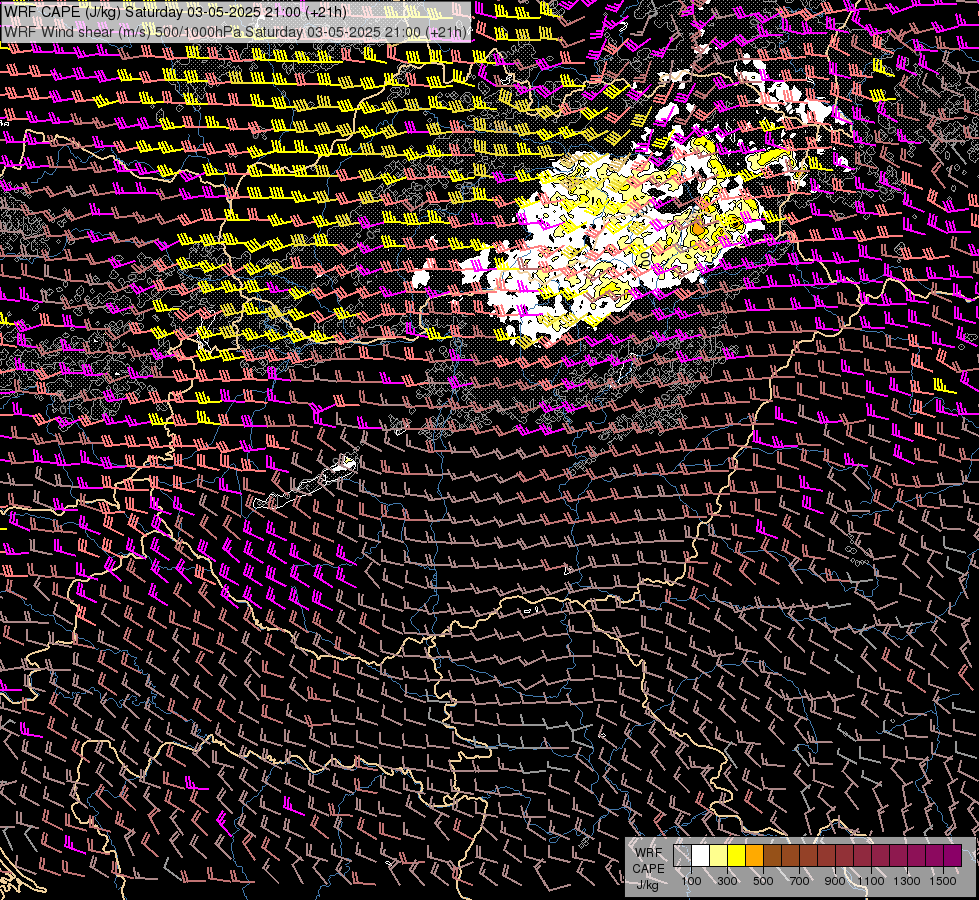Click the 700 legend scale label
The height and width of the screenshot is (900, 979).
tap(800, 881)
